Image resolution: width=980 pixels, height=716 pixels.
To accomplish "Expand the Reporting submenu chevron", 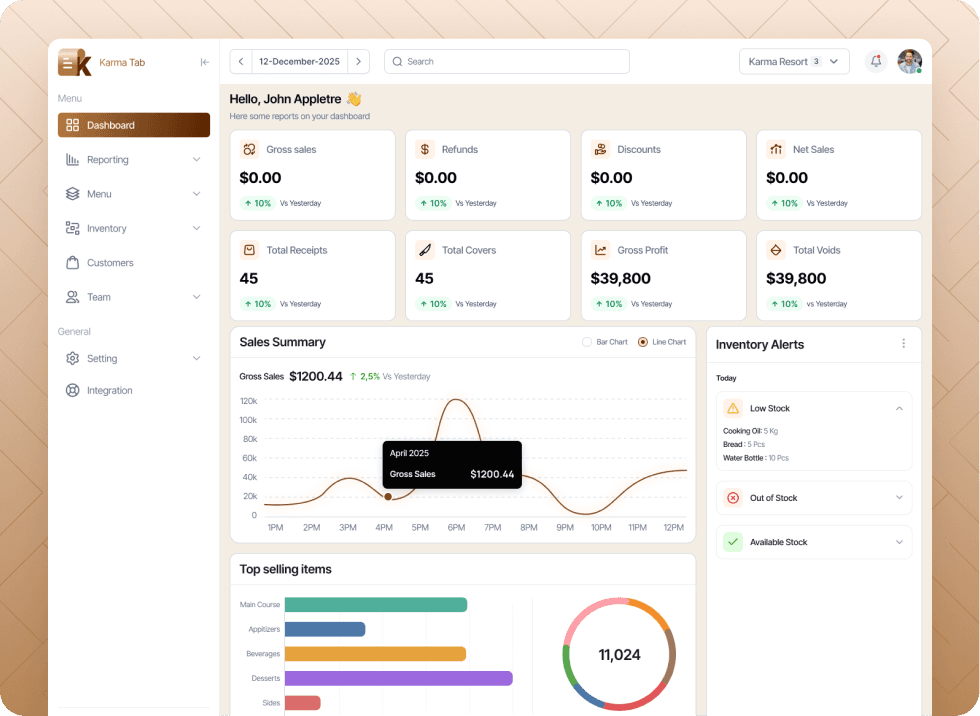I will 197,159.
